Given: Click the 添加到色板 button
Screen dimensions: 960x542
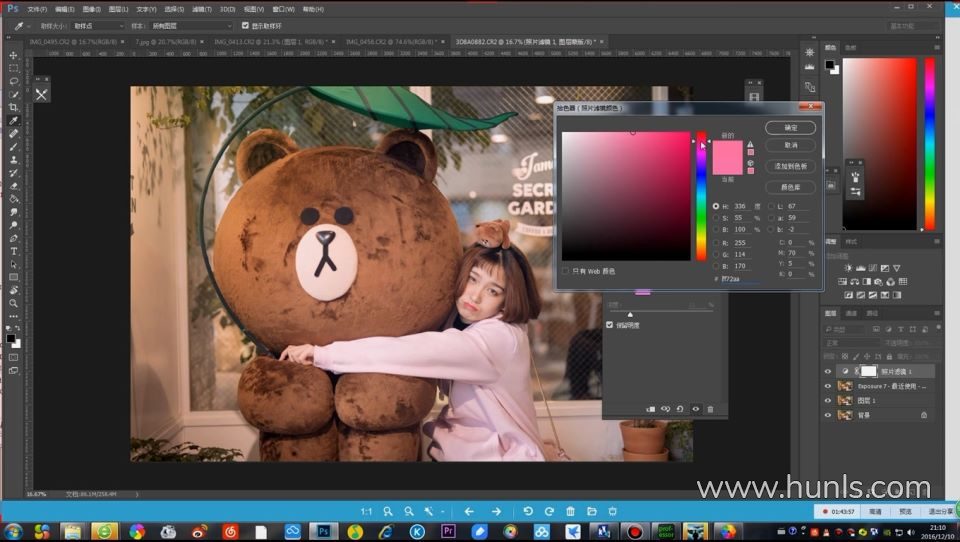Looking at the screenshot, I should [x=790, y=165].
